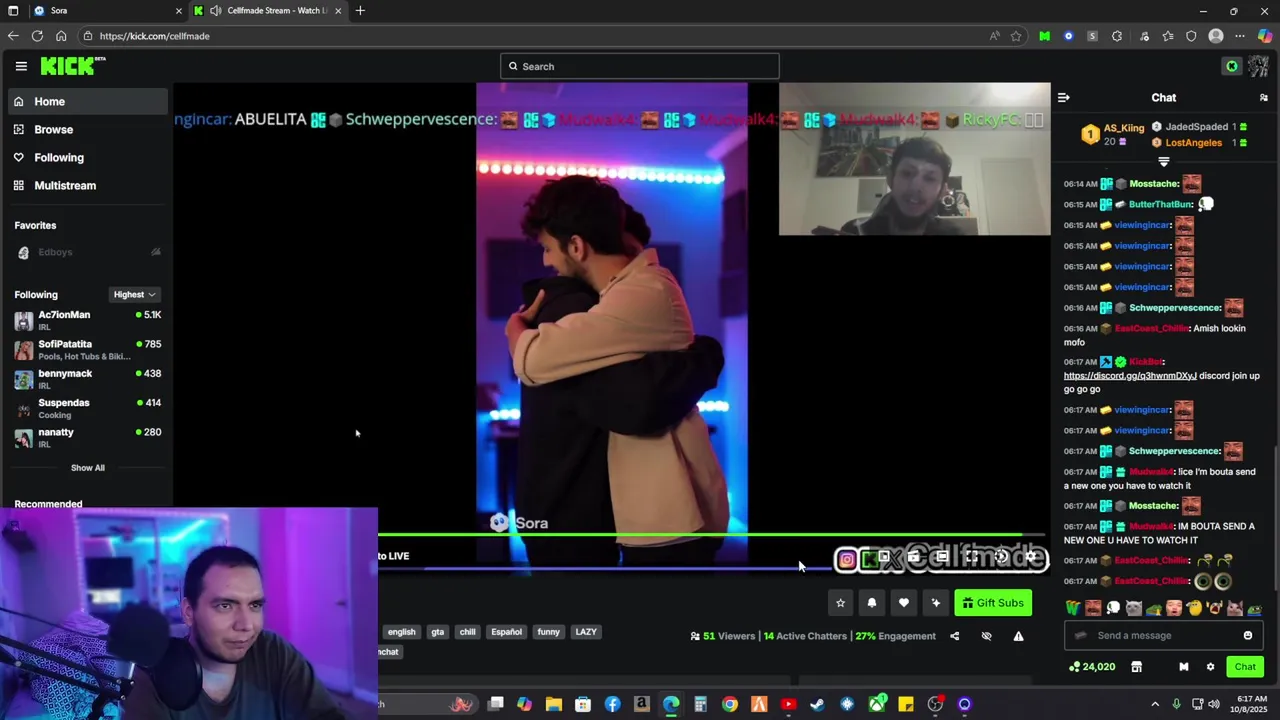Image resolution: width=1280 pixels, height=720 pixels.
Task: Open the emoji picker in chat input
Action: [1248, 636]
